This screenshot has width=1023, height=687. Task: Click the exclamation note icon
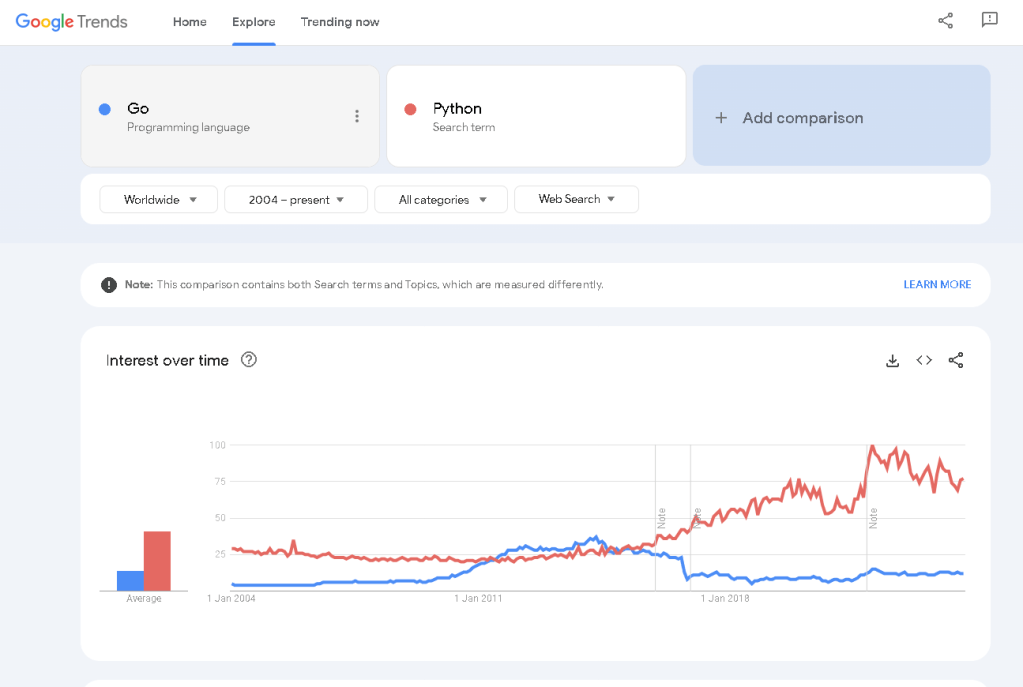(x=109, y=285)
